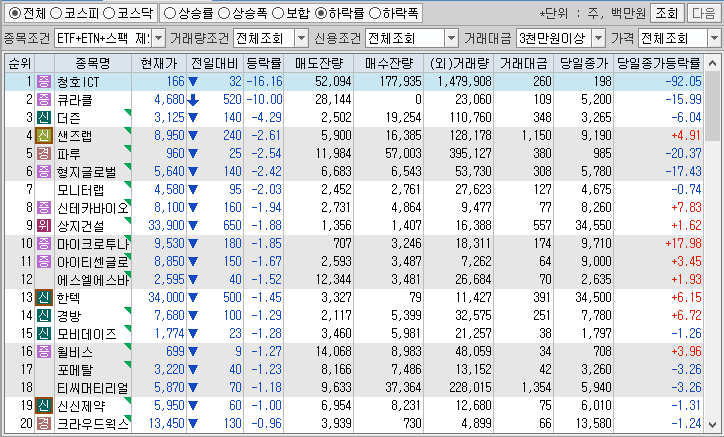Image resolution: width=724 pixels, height=437 pixels.
Task: Sort by 현재가 column header
Action: tap(159, 63)
